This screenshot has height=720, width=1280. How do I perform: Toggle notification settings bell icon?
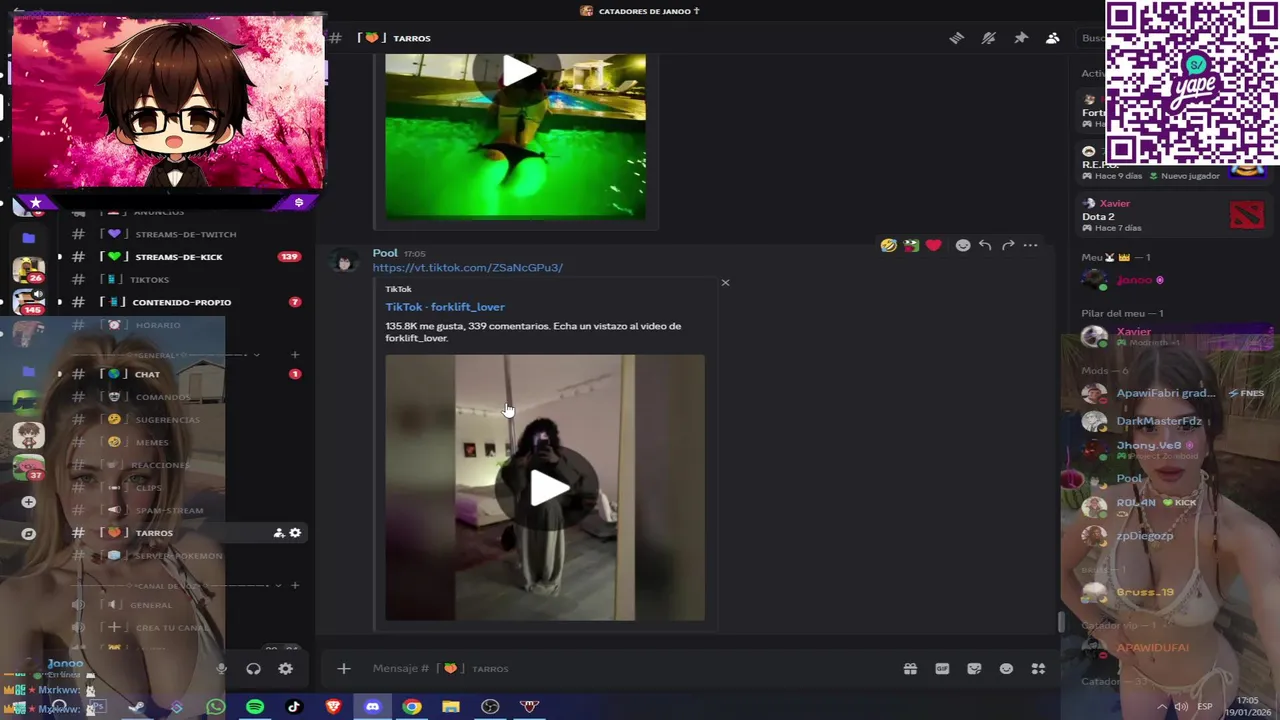tap(988, 38)
